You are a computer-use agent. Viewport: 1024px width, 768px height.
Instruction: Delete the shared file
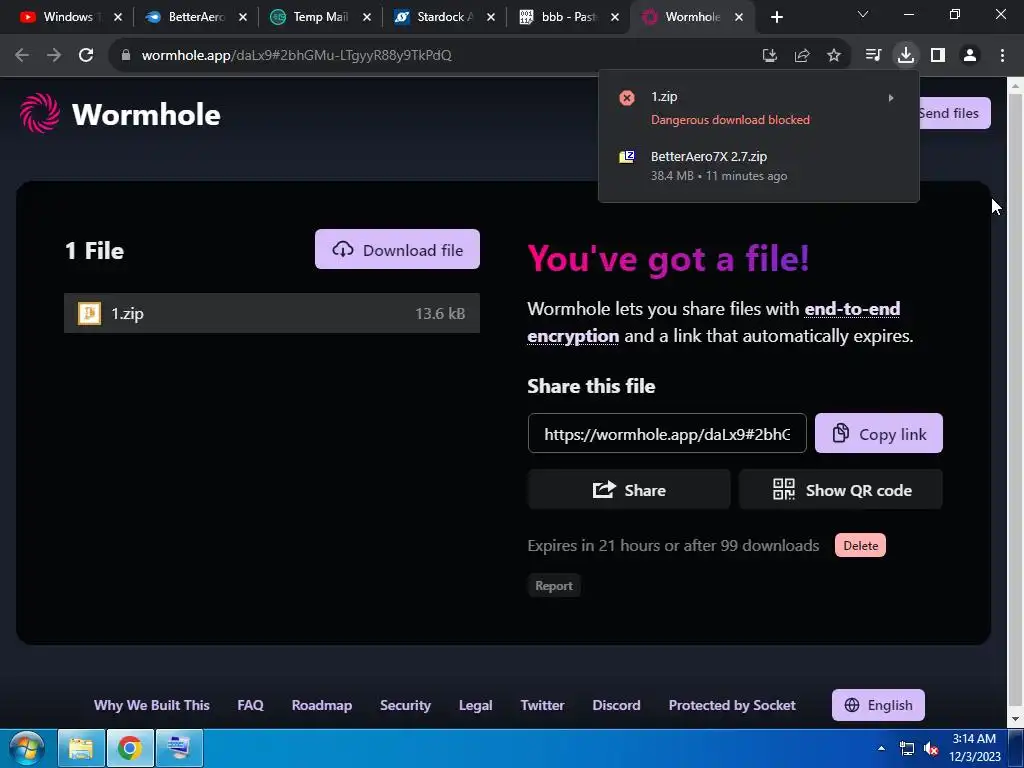(860, 546)
